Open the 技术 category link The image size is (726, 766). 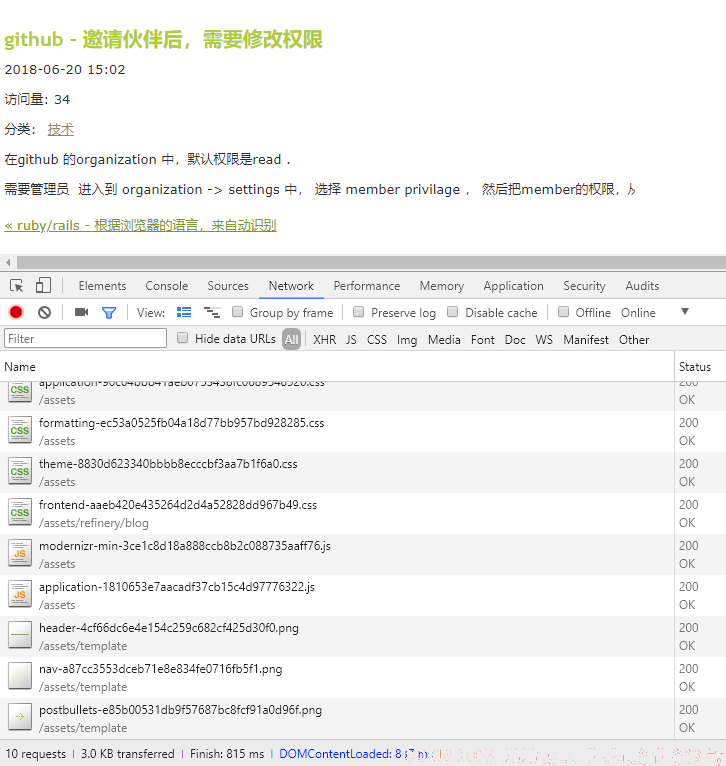(x=61, y=129)
